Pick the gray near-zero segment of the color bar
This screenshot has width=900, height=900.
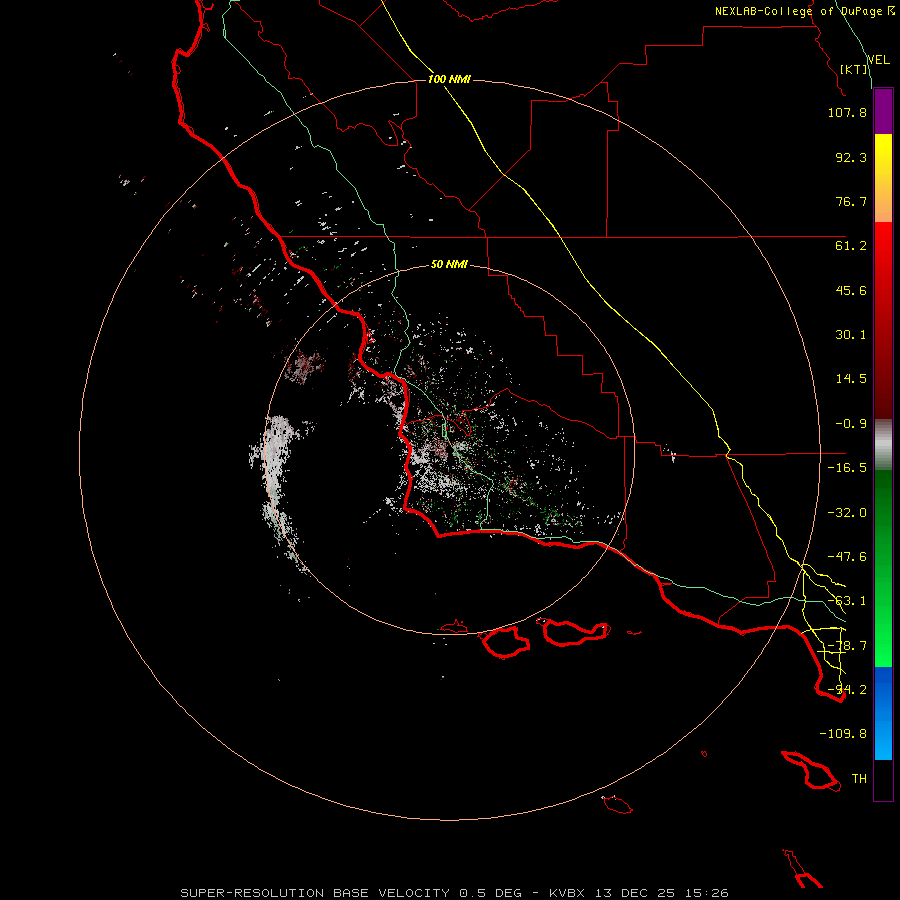[x=883, y=445]
